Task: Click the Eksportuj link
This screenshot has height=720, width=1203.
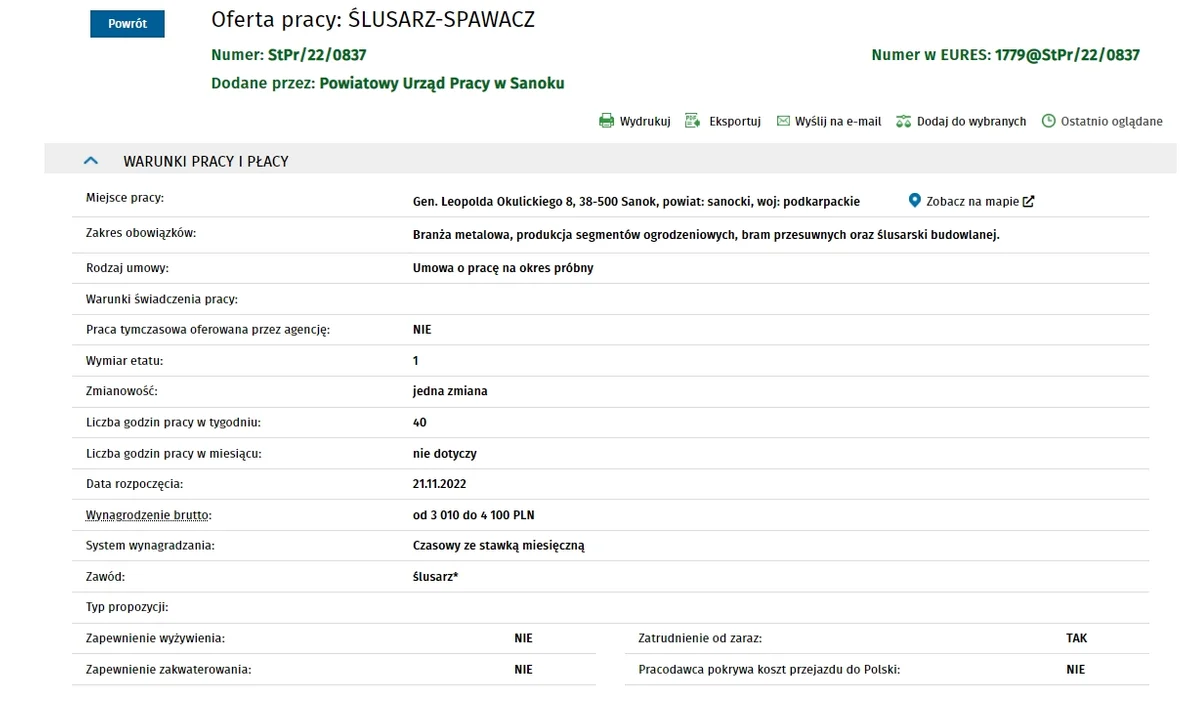Action: (735, 121)
